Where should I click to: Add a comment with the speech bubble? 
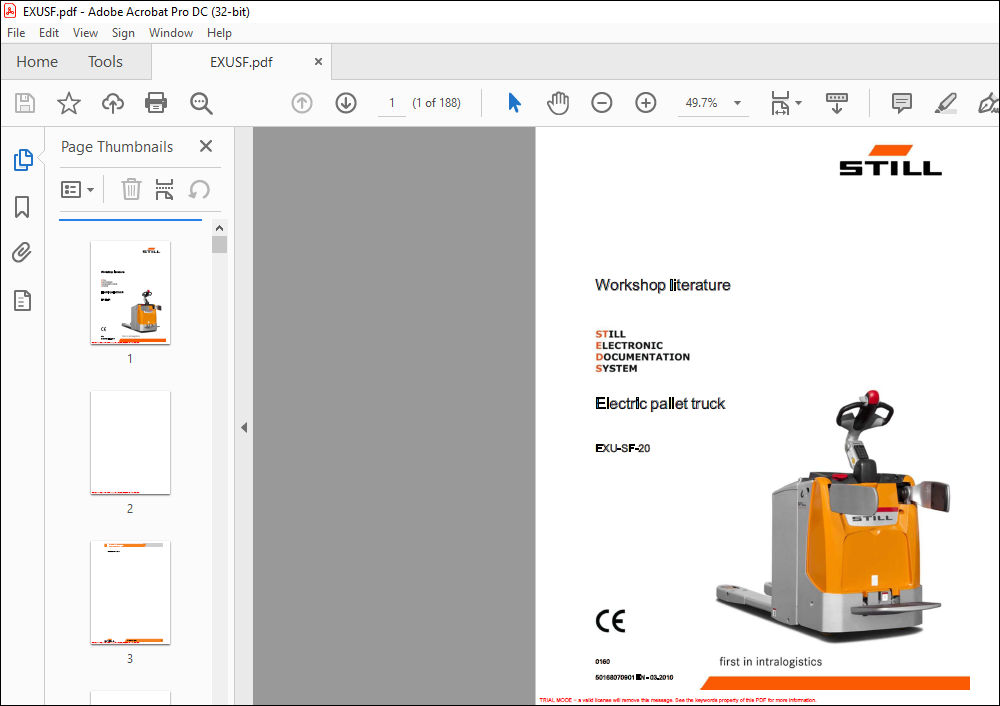tap(902, 103)
